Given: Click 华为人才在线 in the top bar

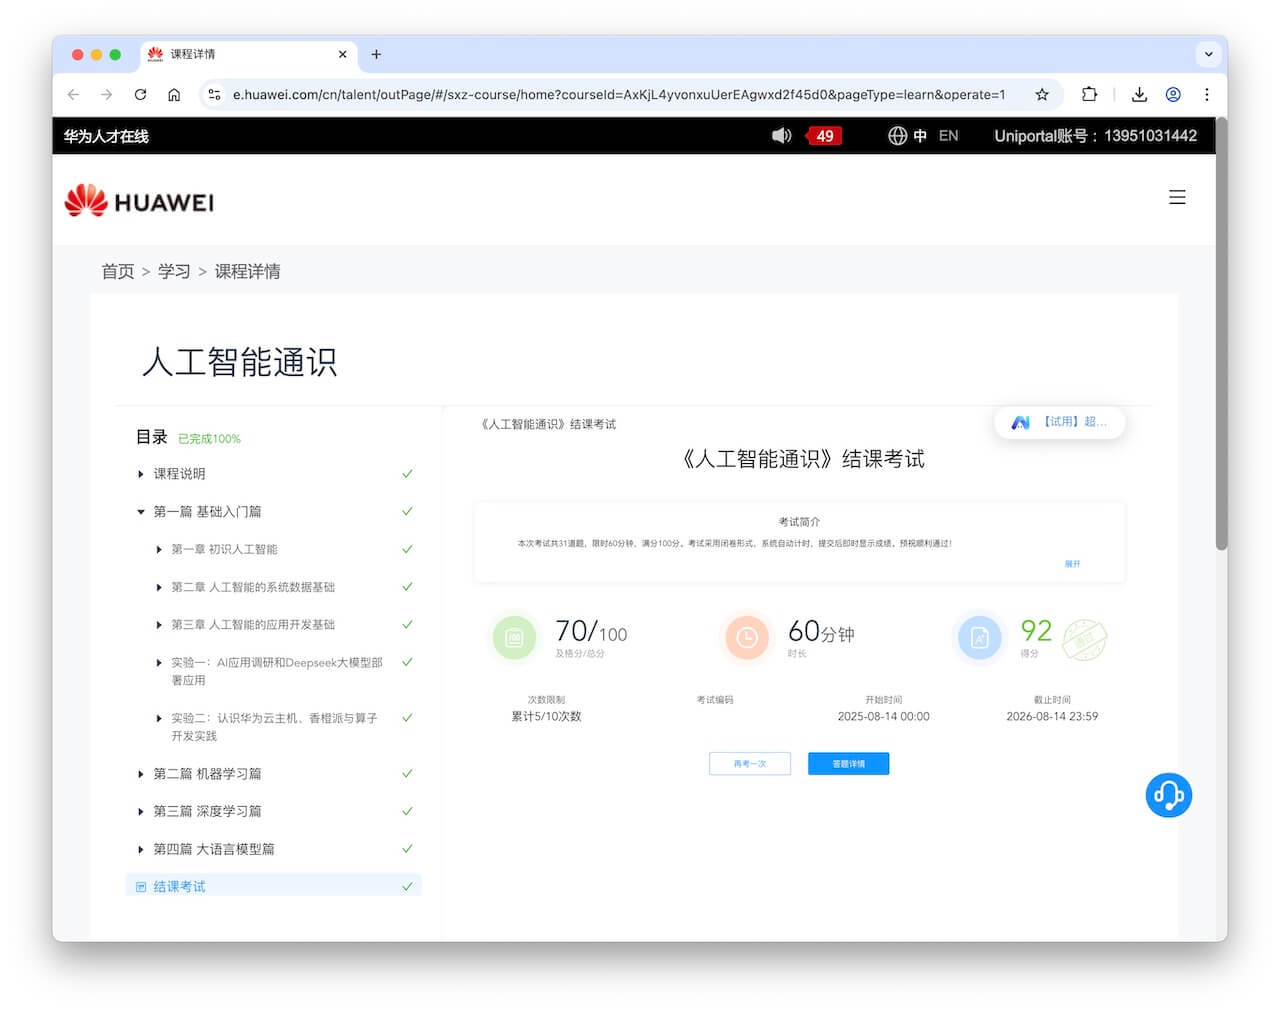Looking at the screenshot, I should click(106, 136).
